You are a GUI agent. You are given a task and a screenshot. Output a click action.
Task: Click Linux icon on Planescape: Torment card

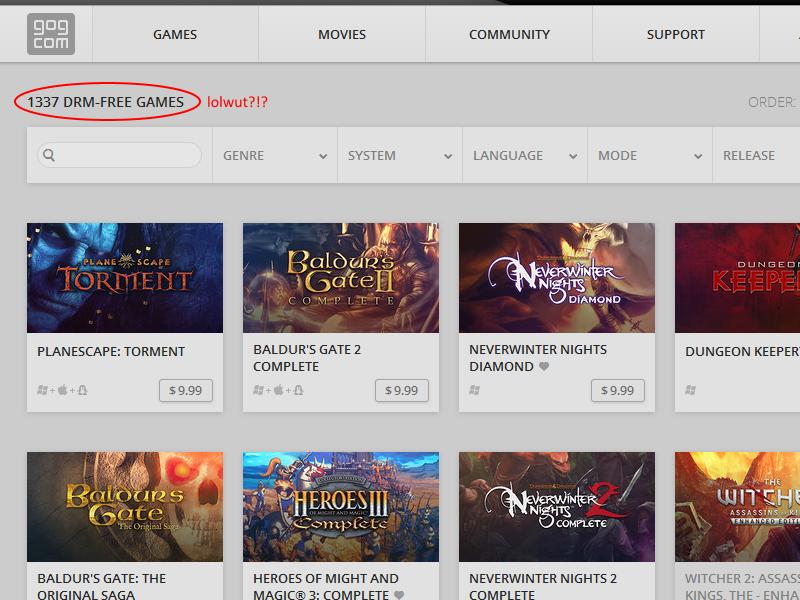pyautogui.click(x=82, y=390)
